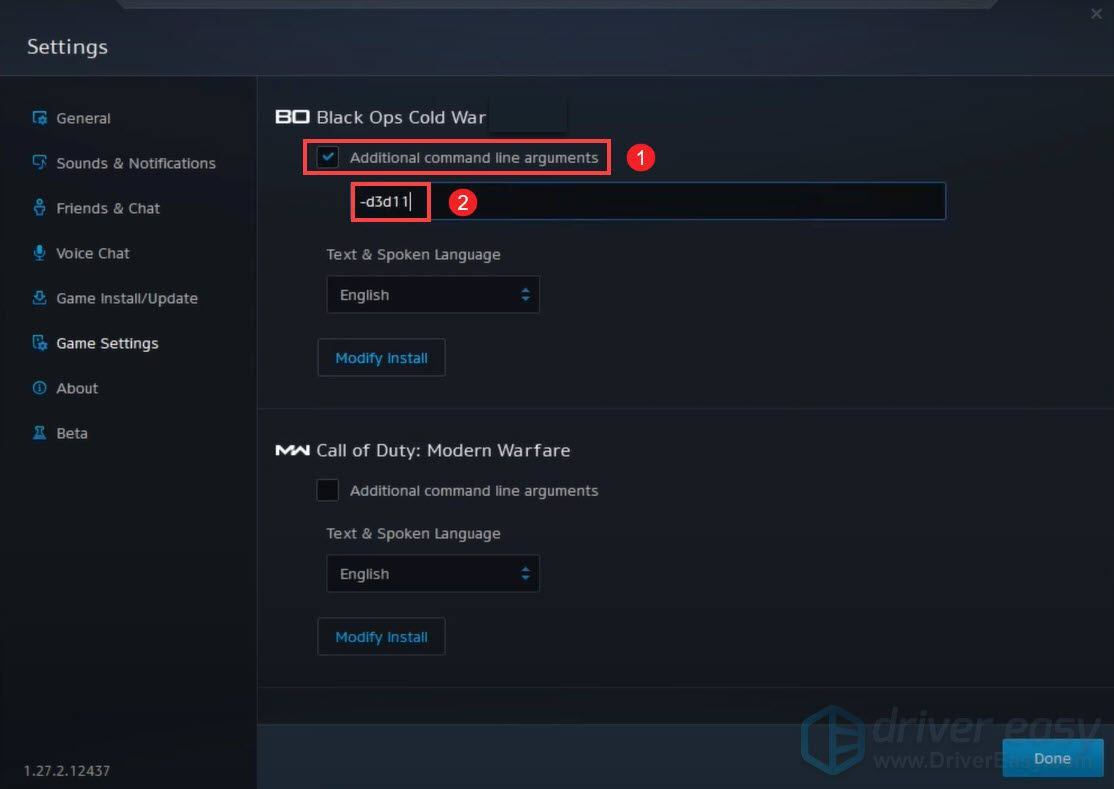Click the Game Install/Update download icon

click(40, 298)
